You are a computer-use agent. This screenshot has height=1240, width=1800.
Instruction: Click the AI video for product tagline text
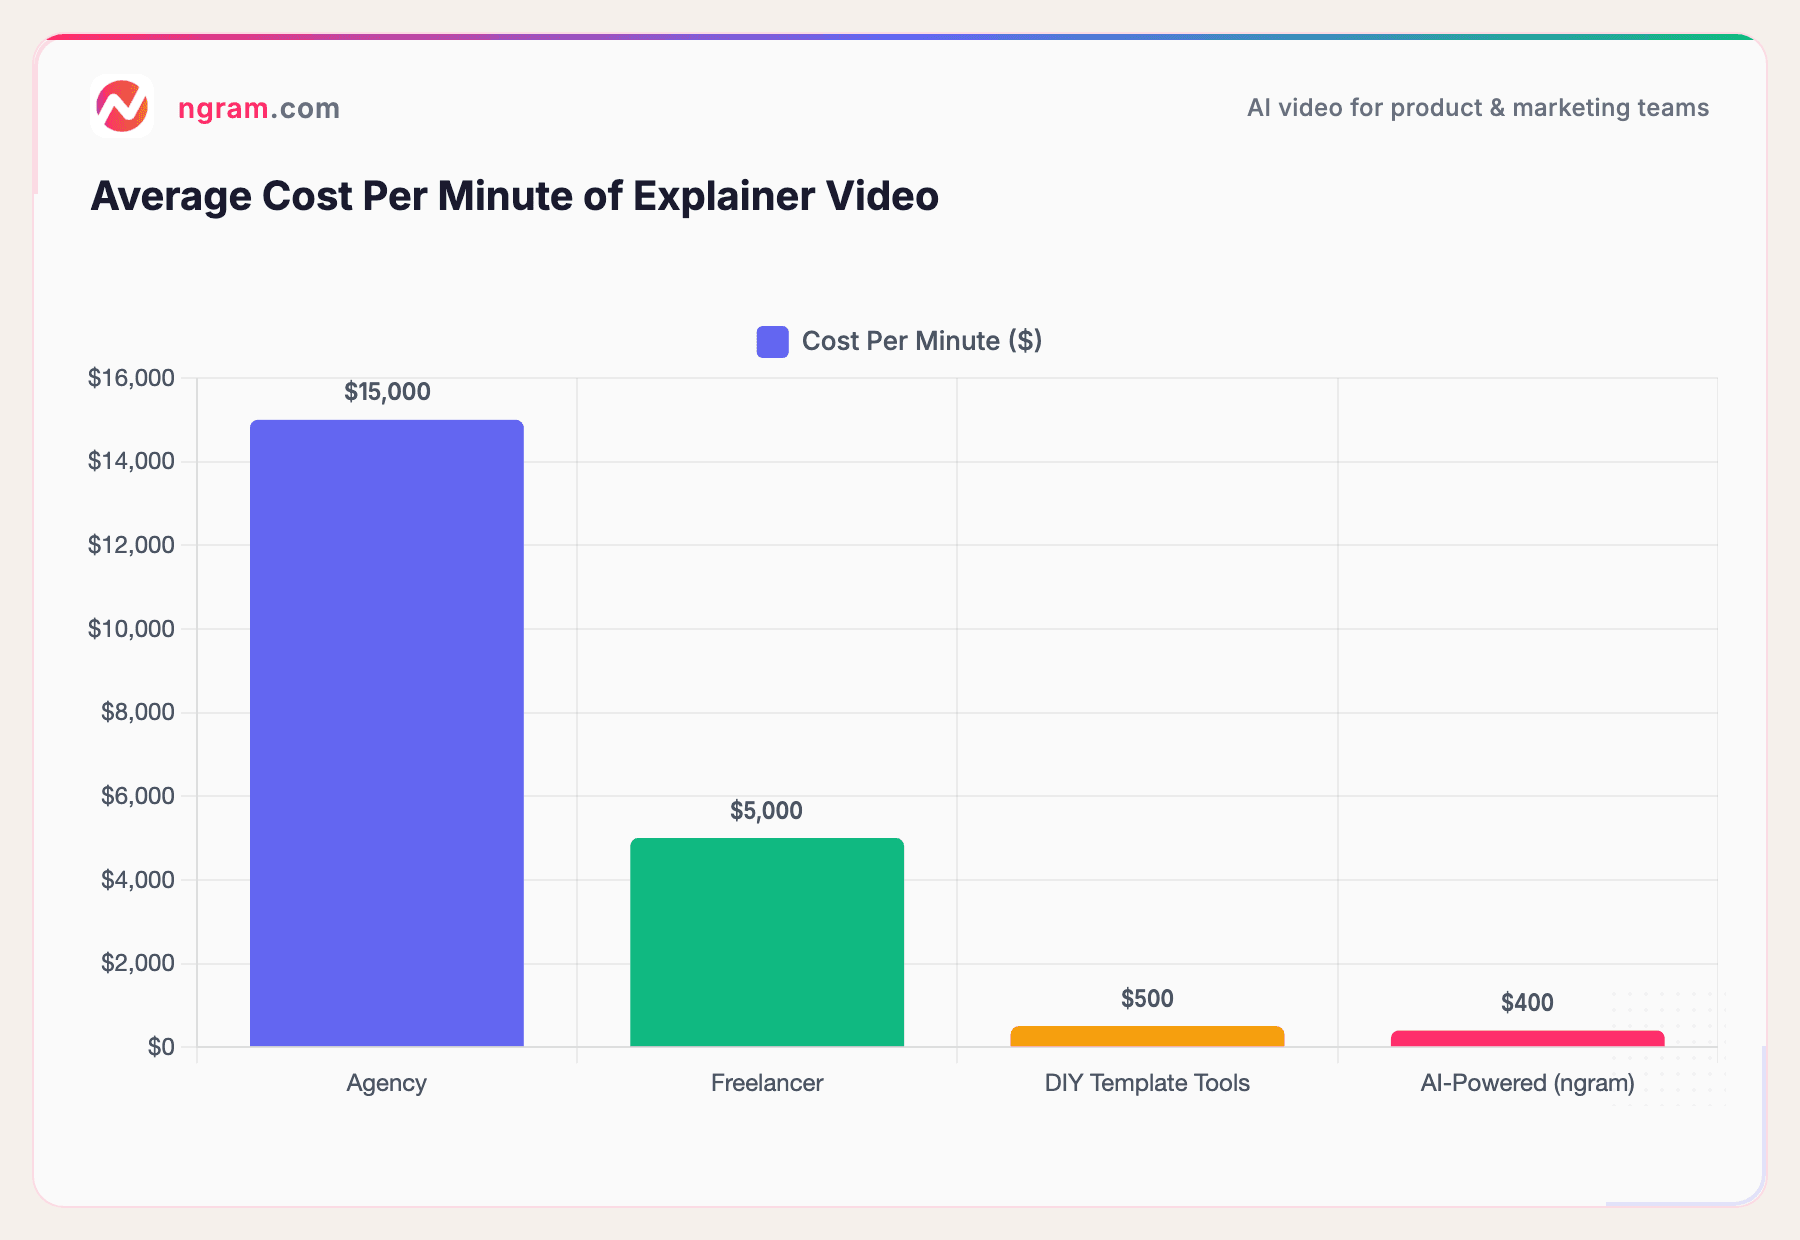pos(1477,108)
